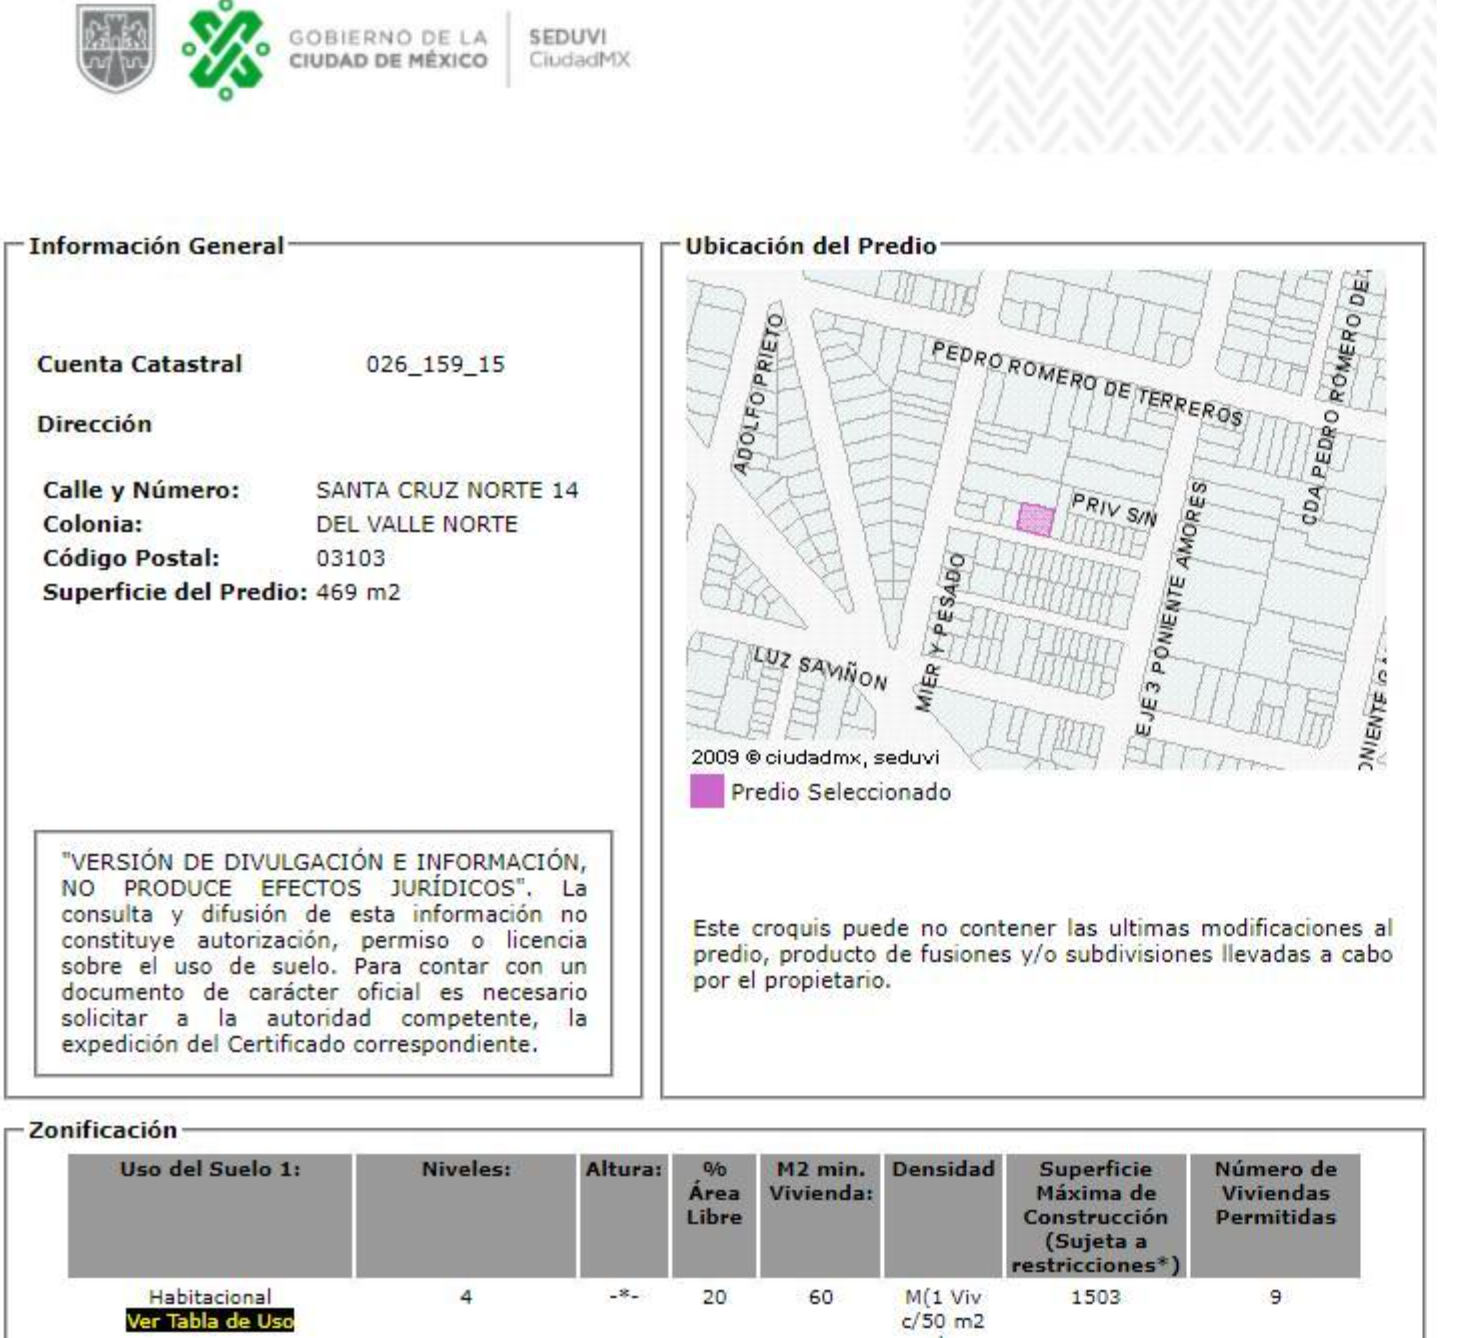Click the Habitacional land use cell

(x=210, y=1297)
